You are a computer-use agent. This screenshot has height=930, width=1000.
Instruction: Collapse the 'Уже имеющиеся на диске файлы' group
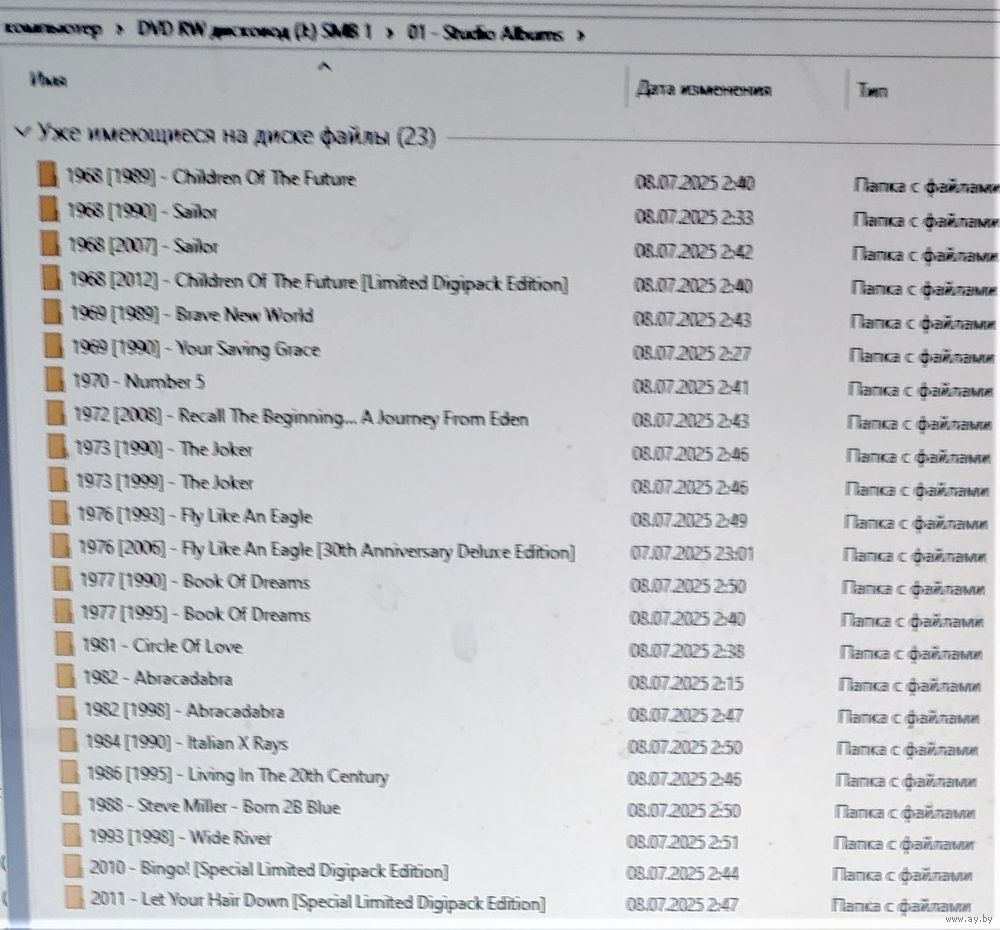click(x=23, y=132)
